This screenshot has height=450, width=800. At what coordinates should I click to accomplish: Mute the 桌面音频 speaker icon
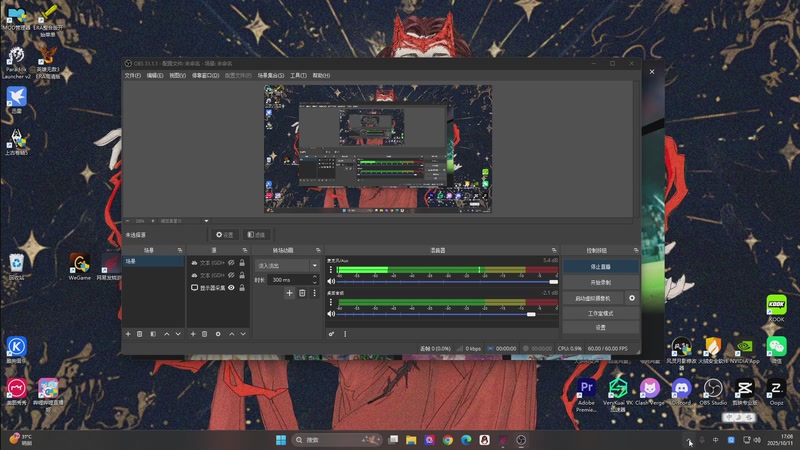tap(331, 314)
